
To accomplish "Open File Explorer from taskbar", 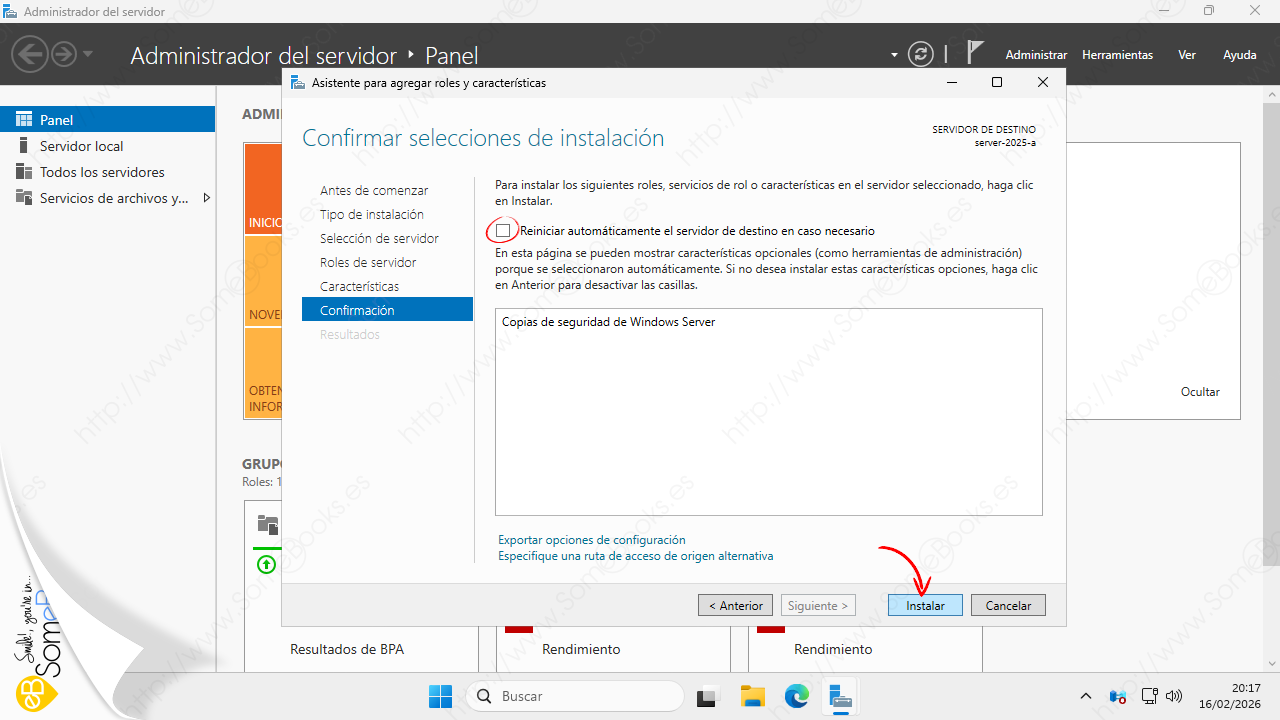I will pyautogui.click(x=752, y=696).
